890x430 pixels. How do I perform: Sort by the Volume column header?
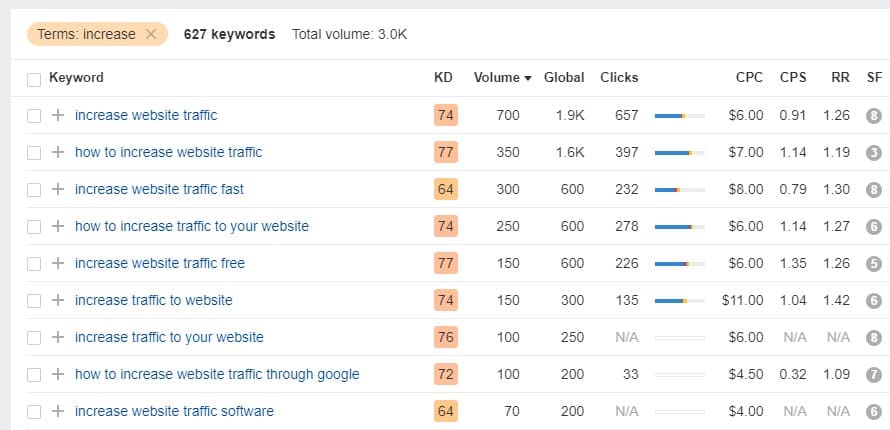point(502,78)
